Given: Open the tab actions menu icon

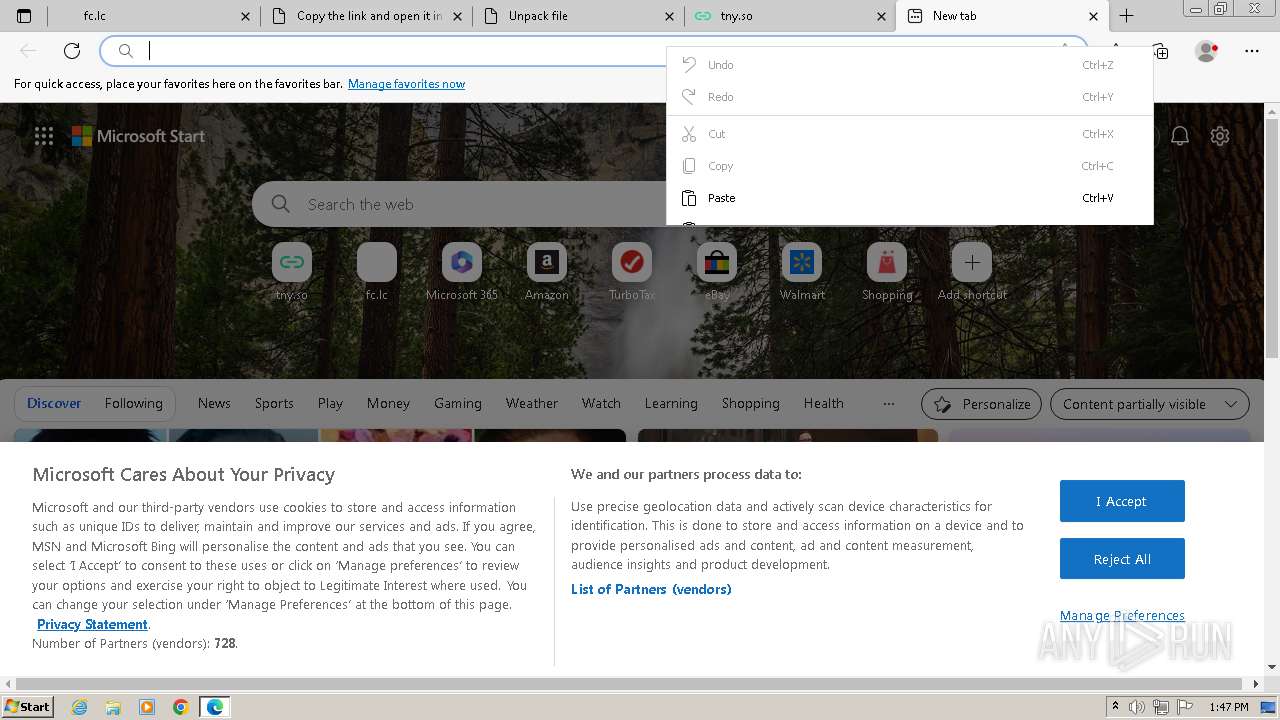Looking at the screenshot, I should [24, 16].
